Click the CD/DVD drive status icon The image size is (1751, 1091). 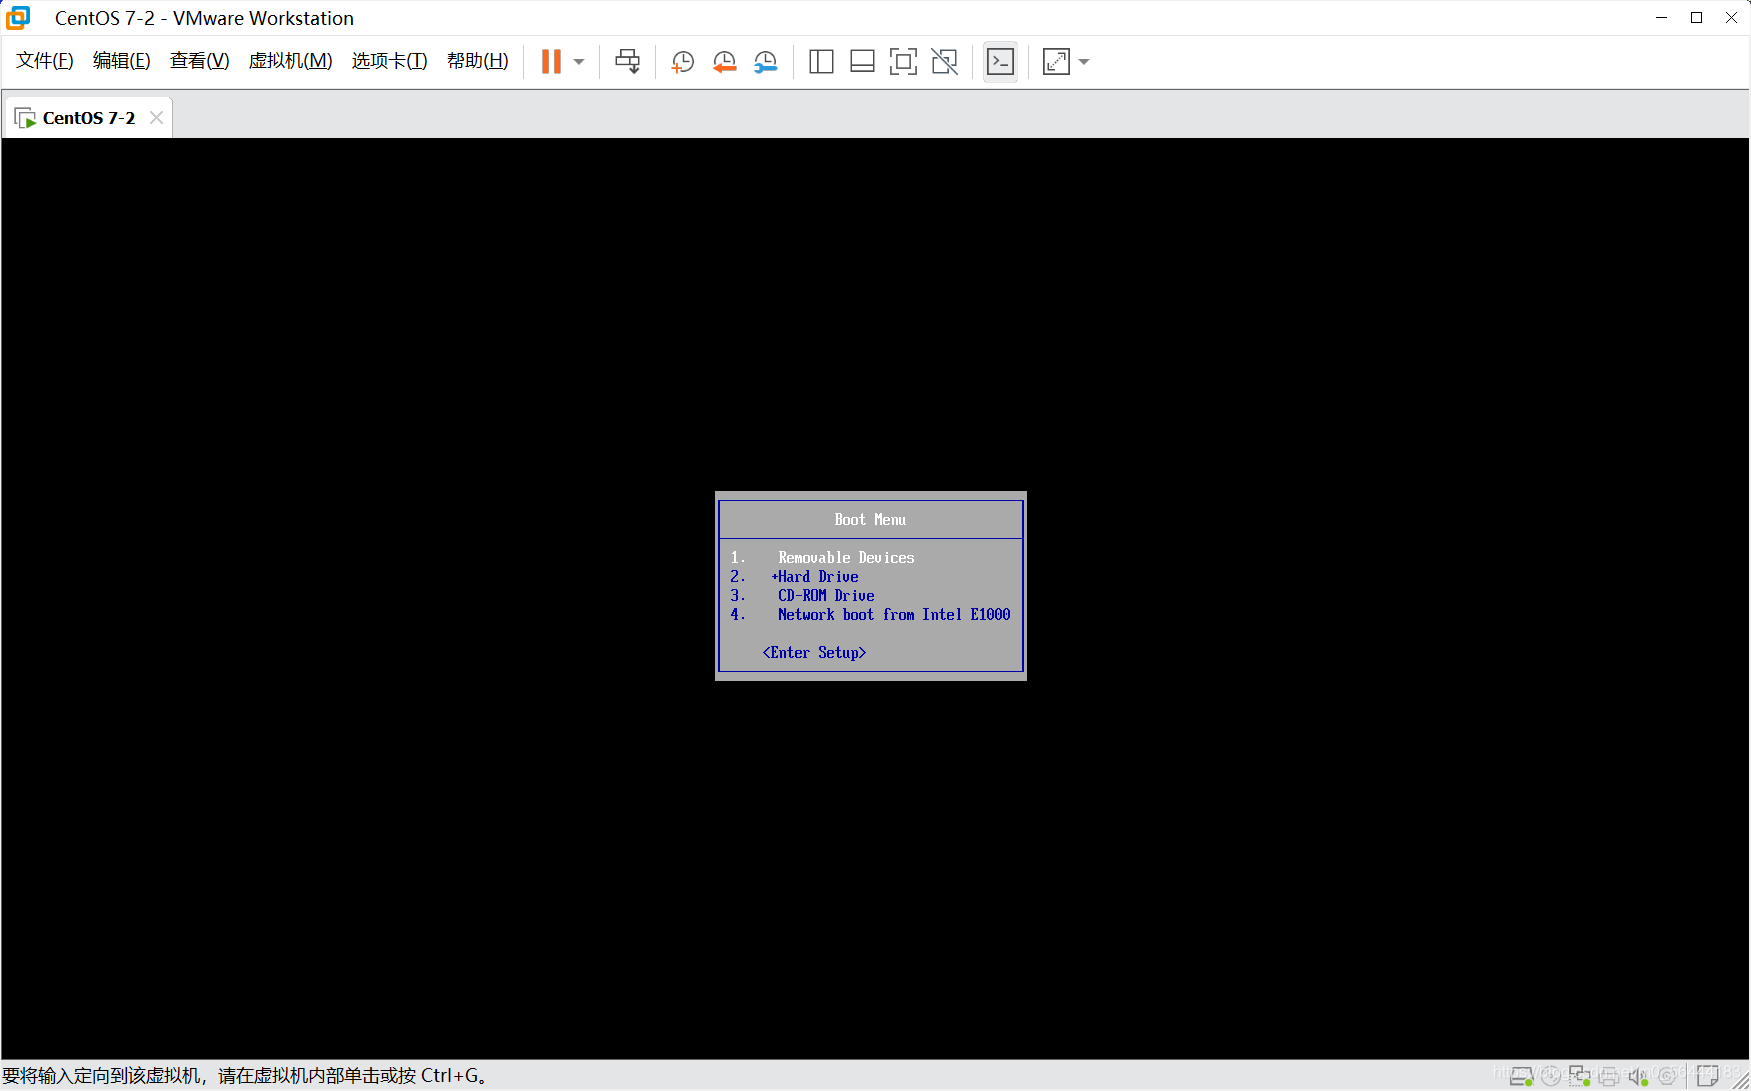[x=1551, y=1076]
